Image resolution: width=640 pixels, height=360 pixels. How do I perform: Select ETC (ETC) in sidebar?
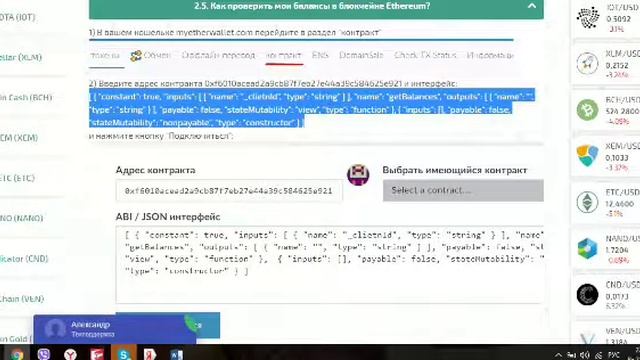[17, 178]
